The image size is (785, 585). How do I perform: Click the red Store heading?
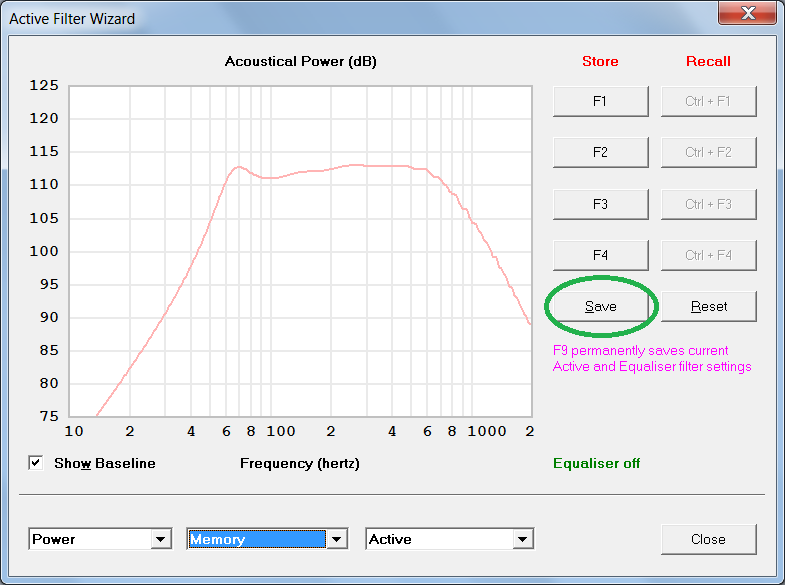coord(600,61)
